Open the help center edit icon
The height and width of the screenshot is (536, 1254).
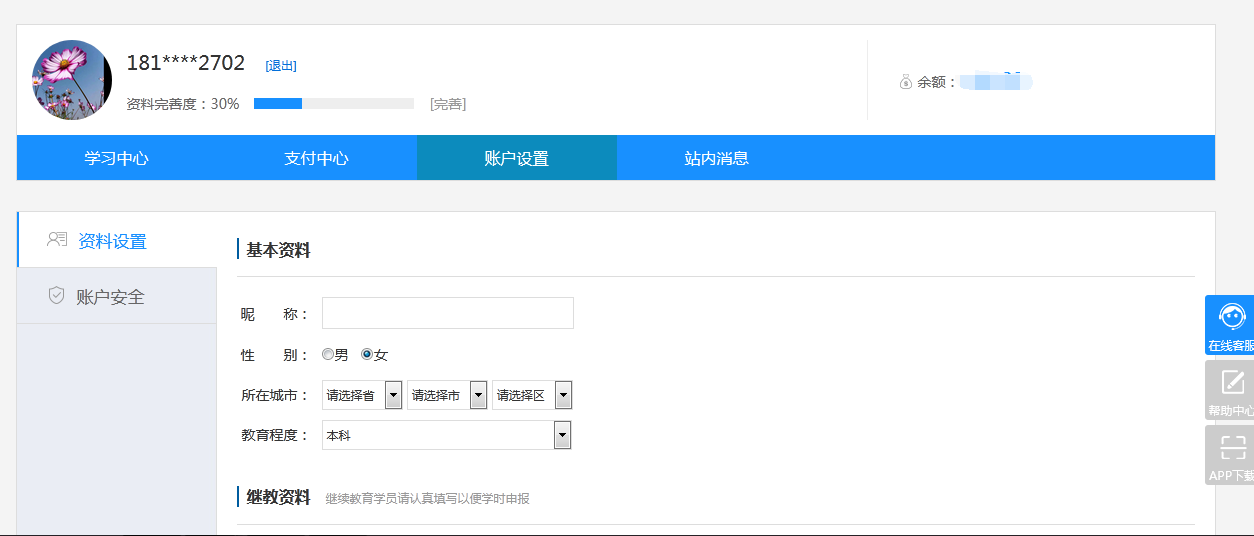click(x=1233, y=382)
